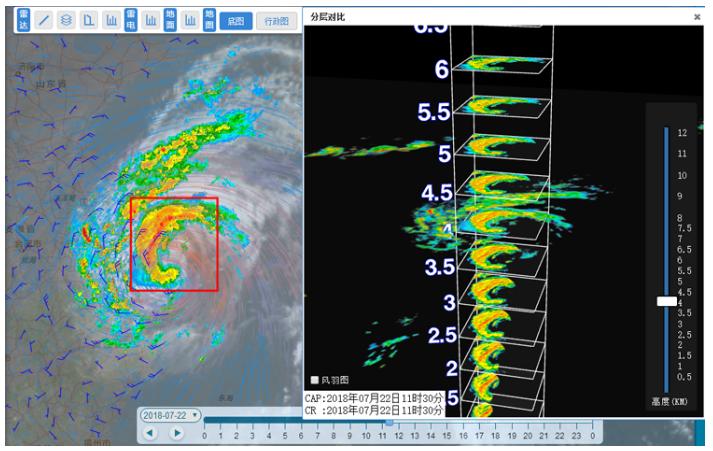Open the stacked layers tool icon
The height and width of the screenshot is (451, 713).
coord(66,20)
